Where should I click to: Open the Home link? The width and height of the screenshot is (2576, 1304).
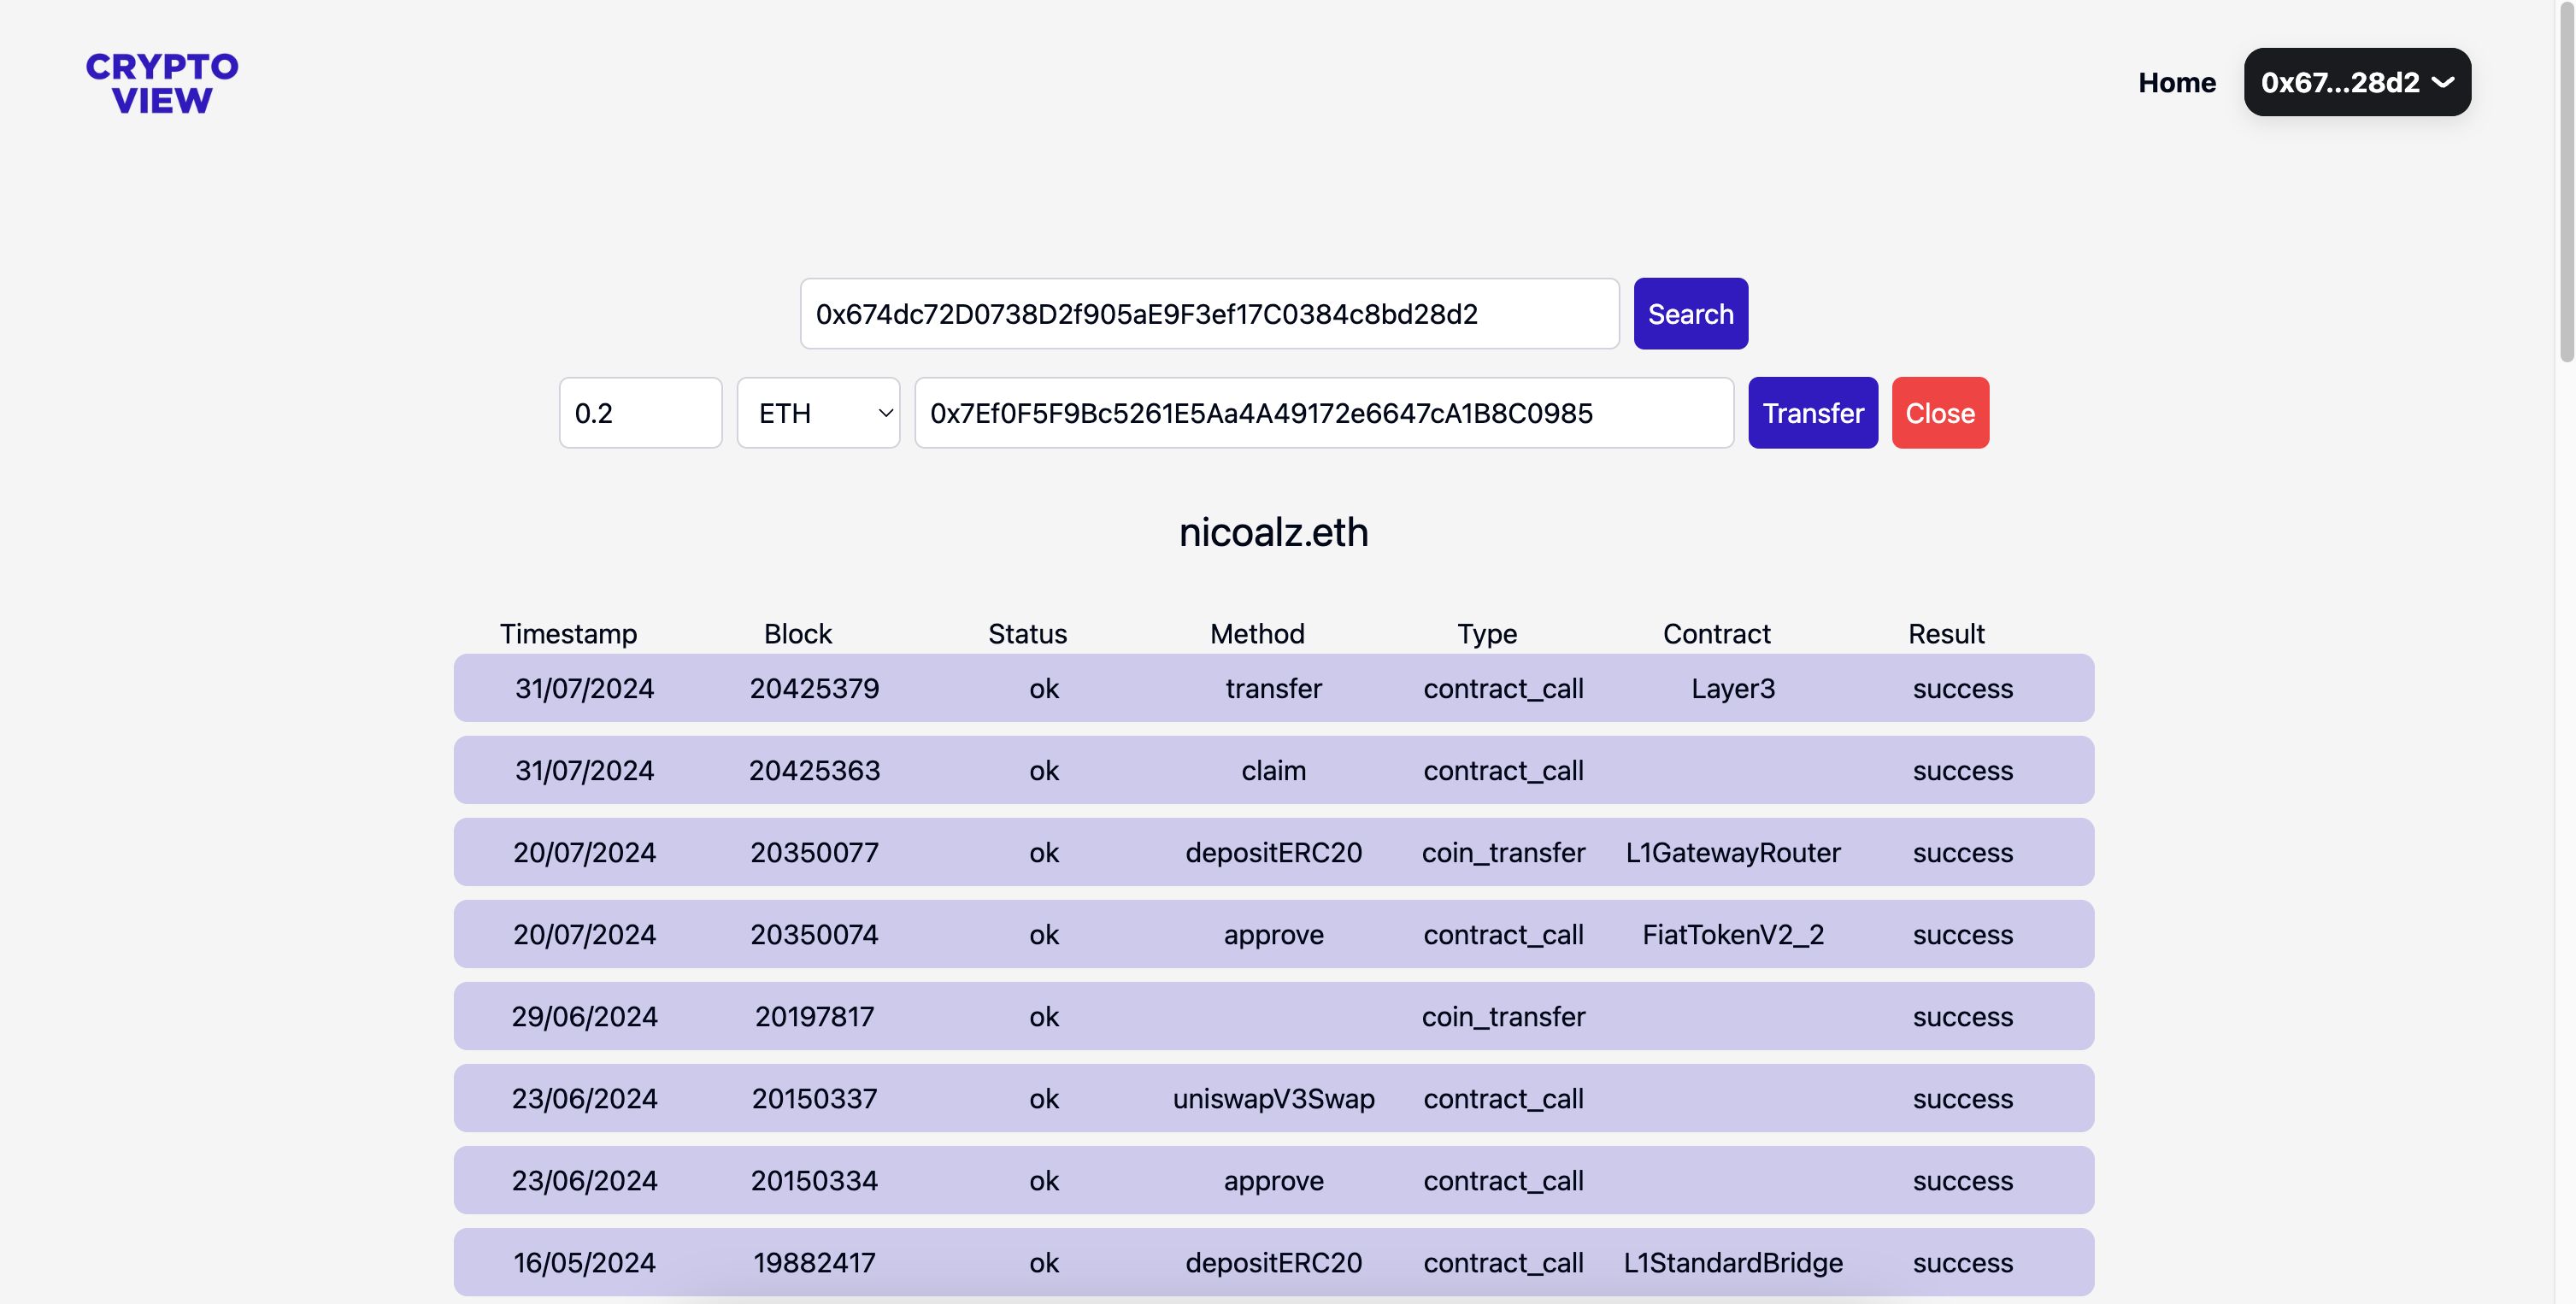point(2177,82)
